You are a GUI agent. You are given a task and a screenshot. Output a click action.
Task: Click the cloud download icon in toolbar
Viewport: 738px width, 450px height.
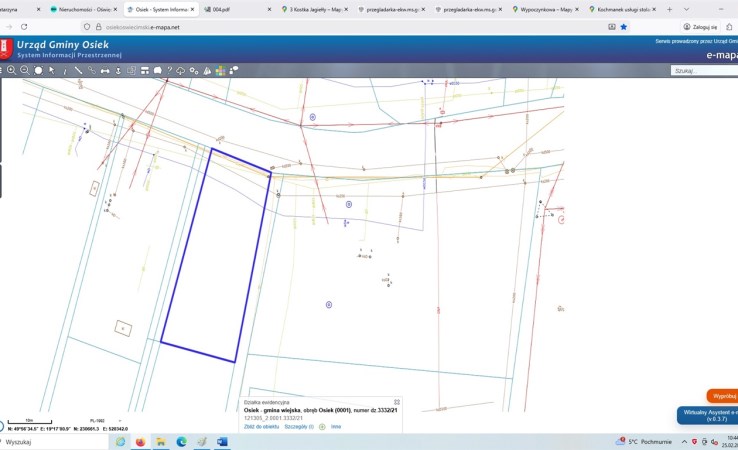[x=181, y=70]
